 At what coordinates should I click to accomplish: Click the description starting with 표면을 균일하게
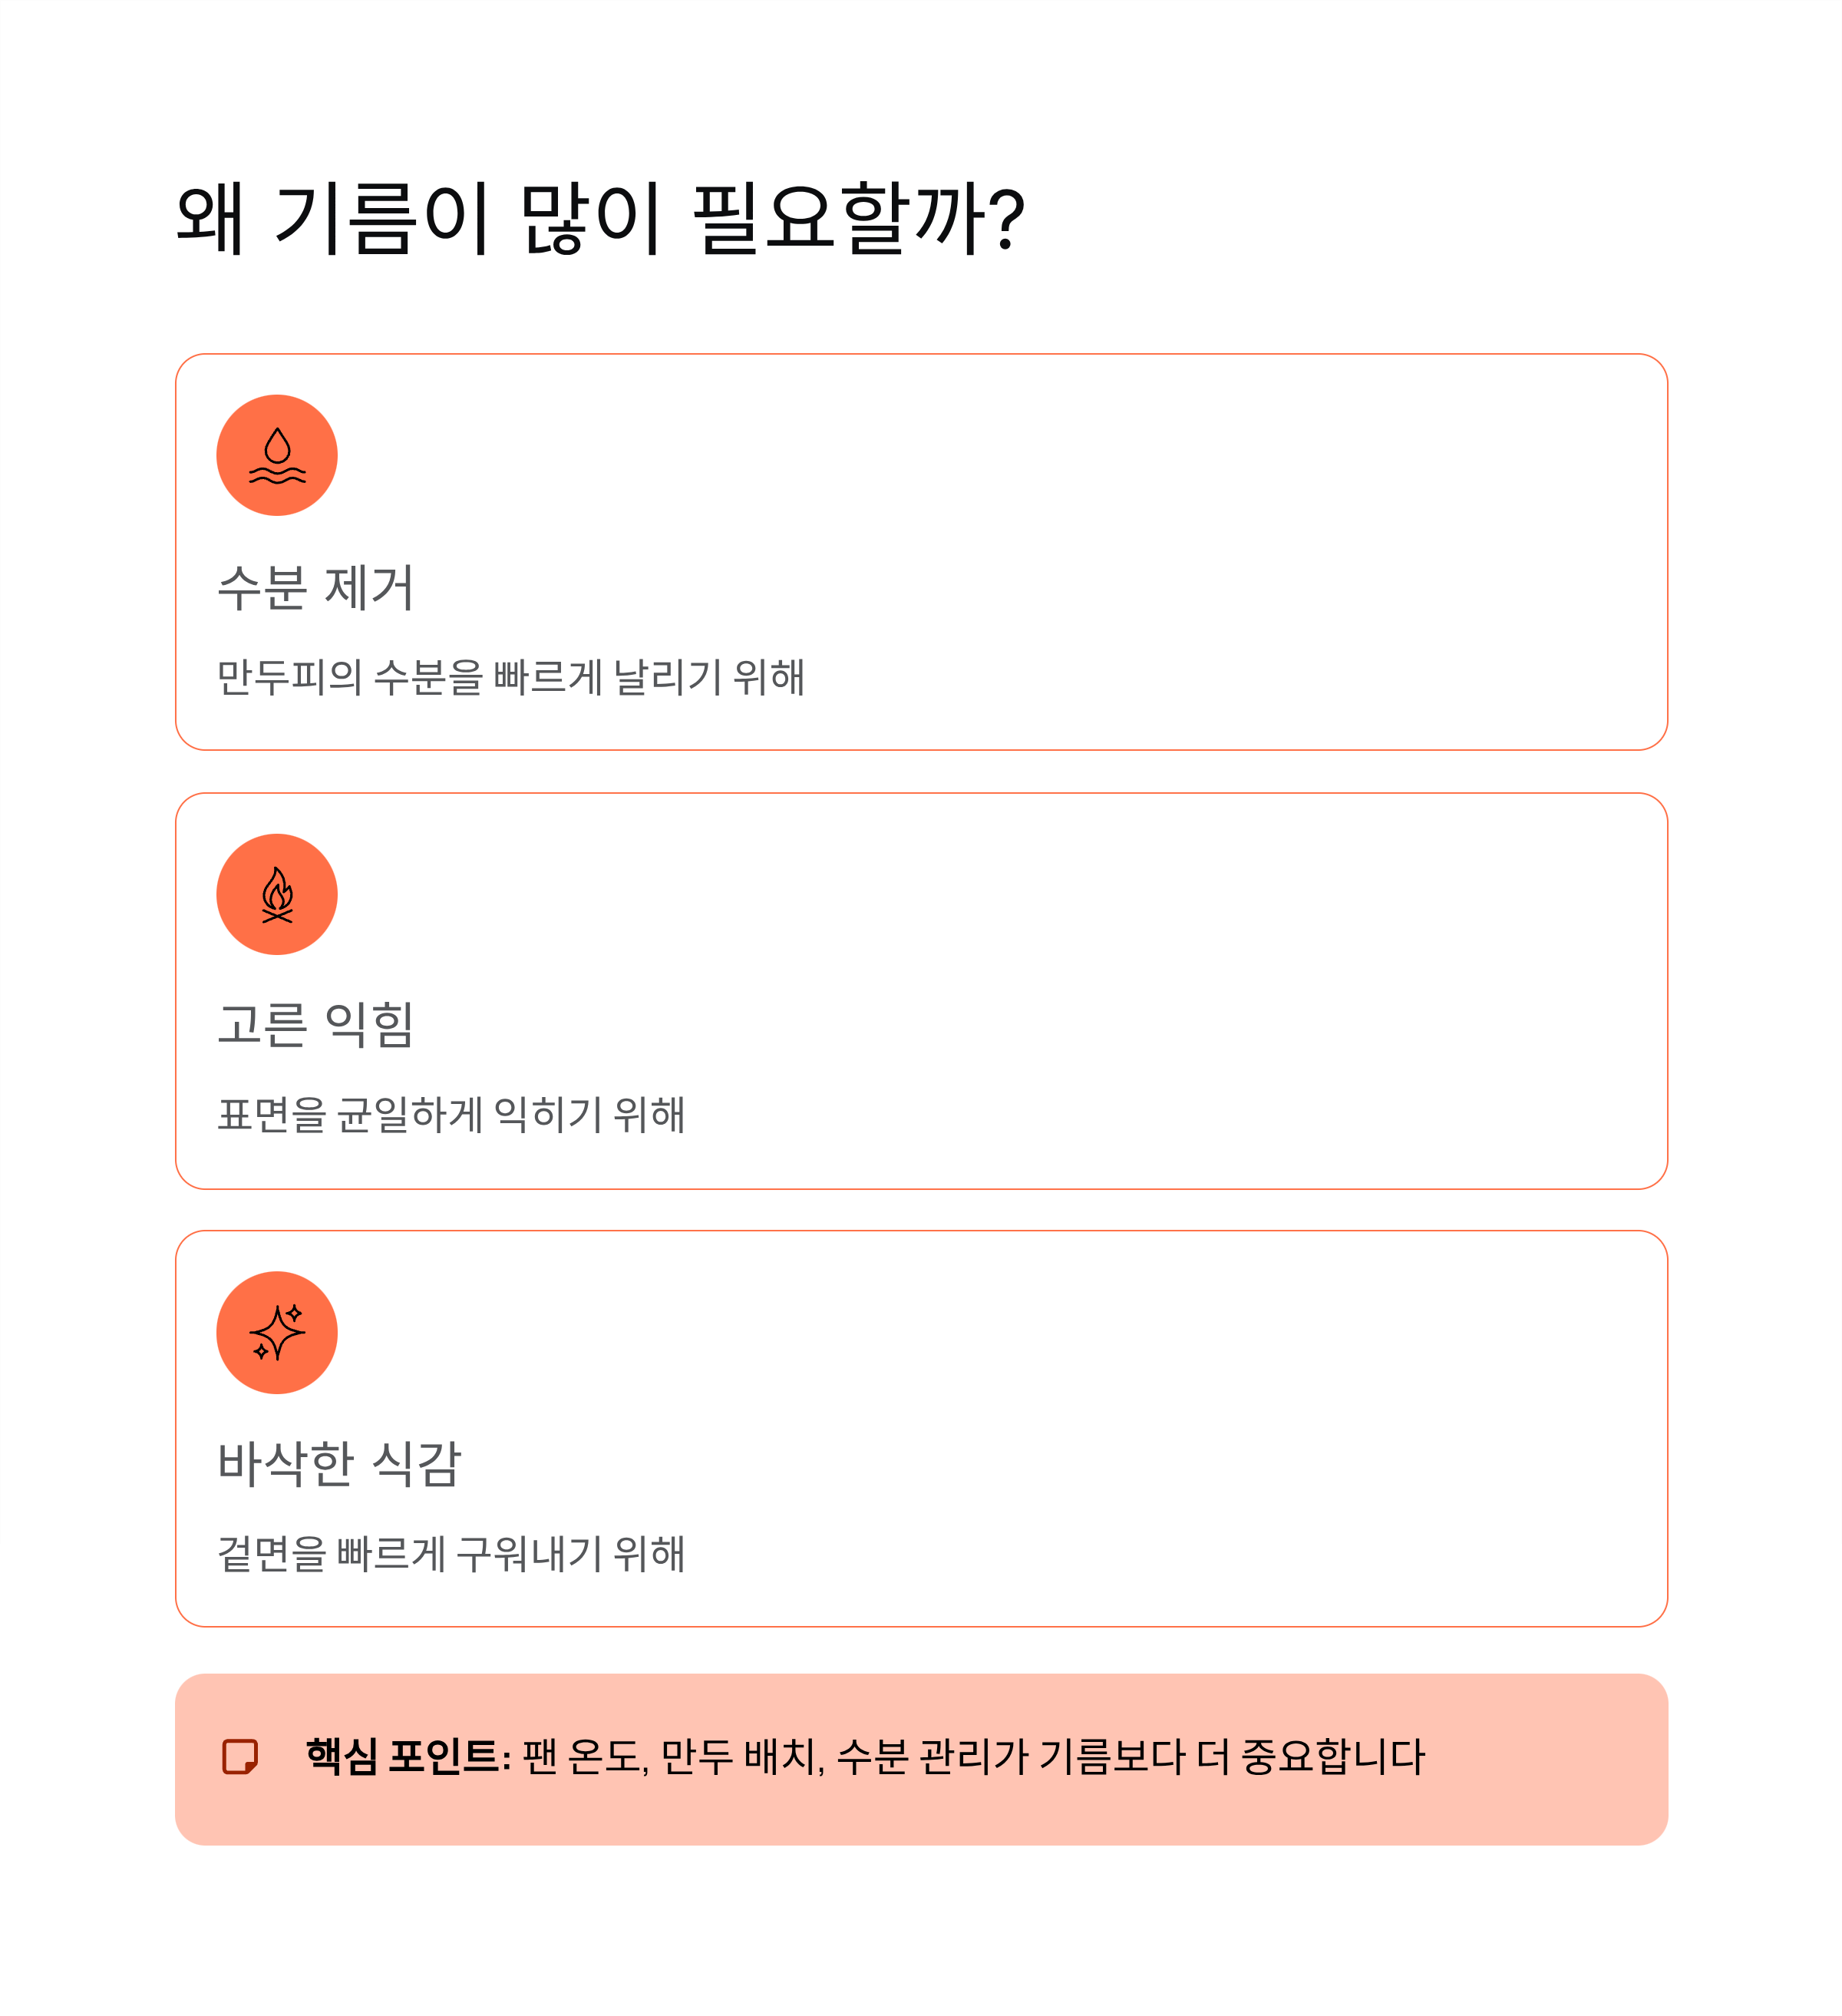(451, 1114)
